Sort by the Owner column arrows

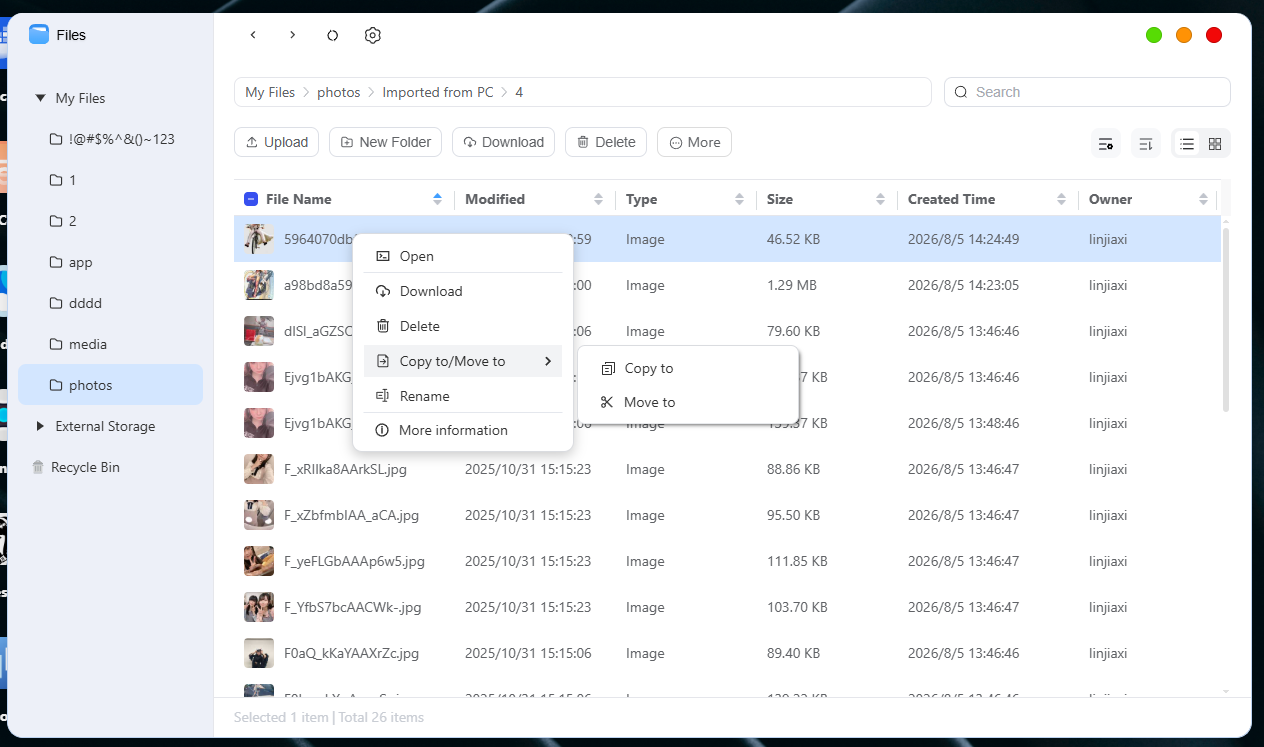[x=1203, y=199]
